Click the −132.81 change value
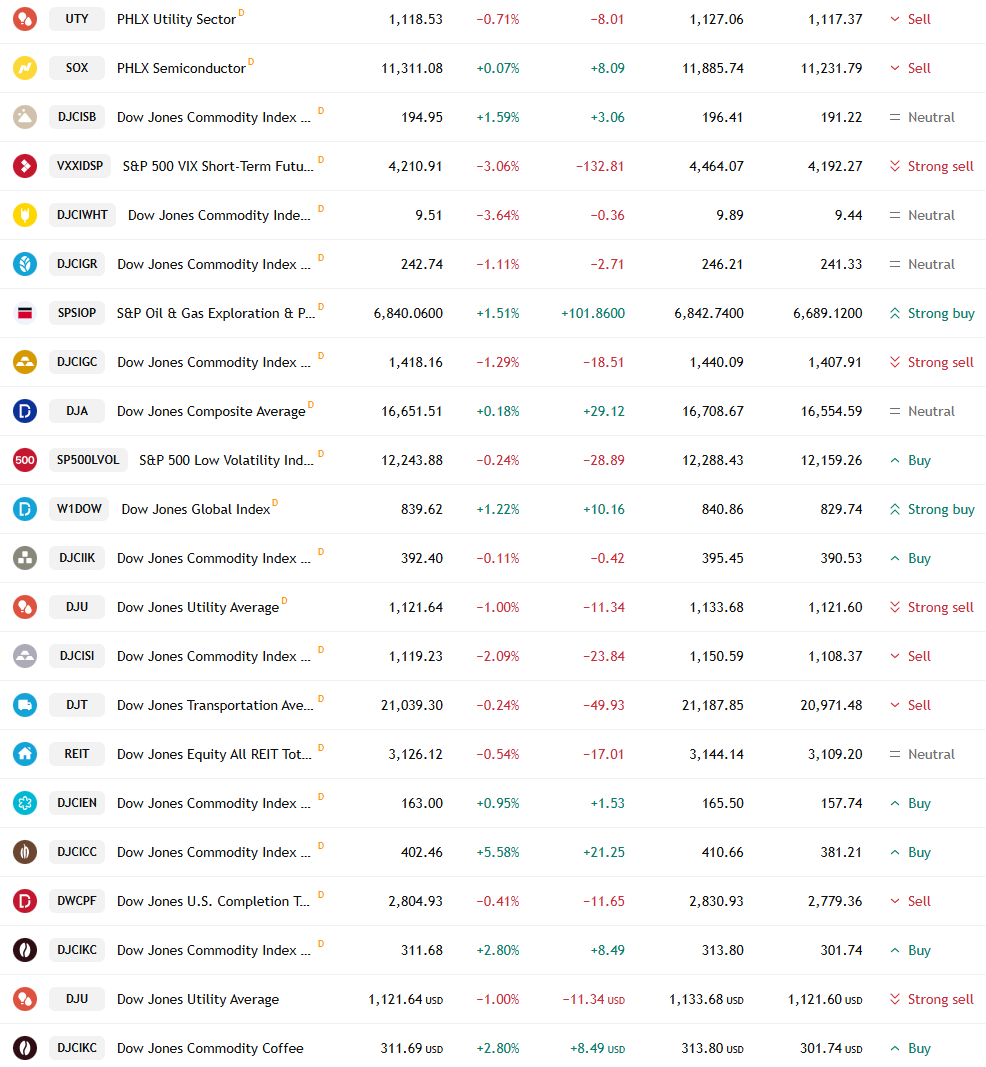The image size is (986, 1067). 599,166
